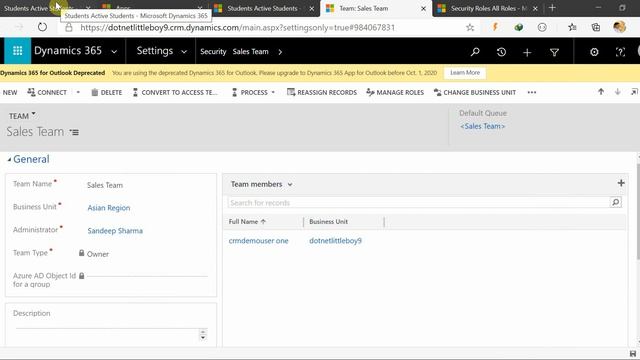Add a team member with the plus icon
This screenshot has height=360, width=640.
click(621, 183)
